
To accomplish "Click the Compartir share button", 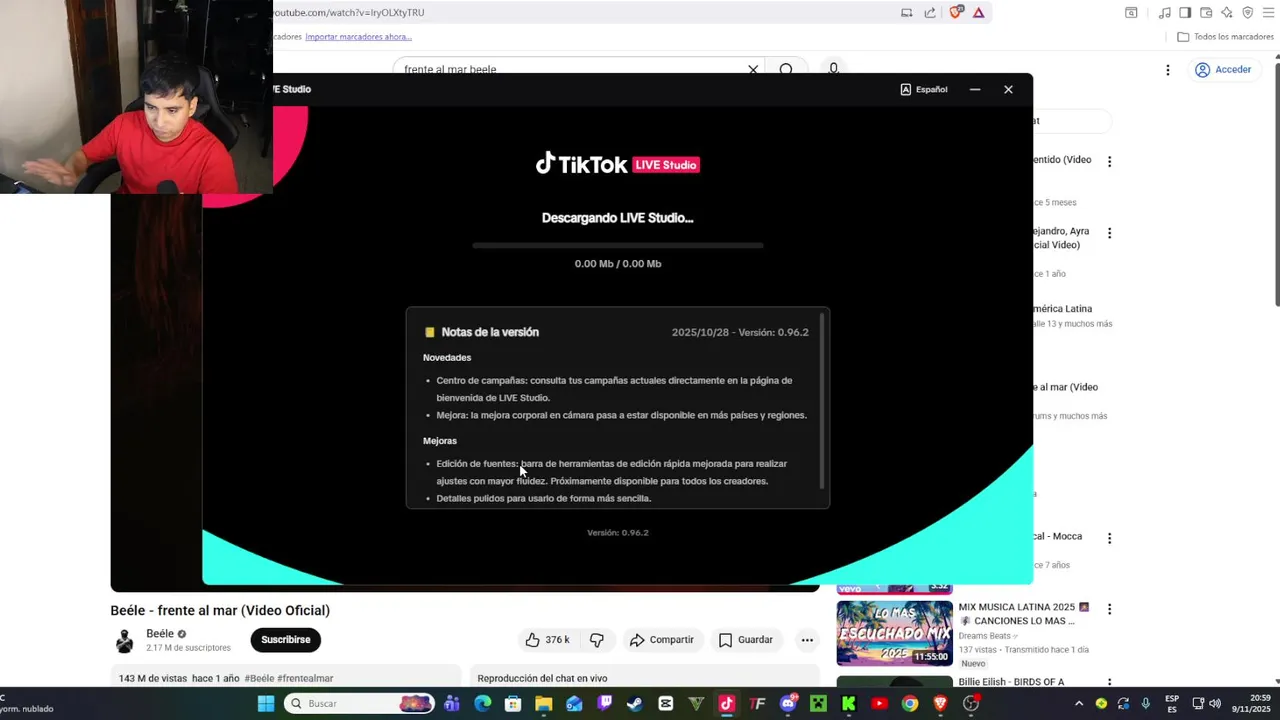I will (x=661, y=640).
